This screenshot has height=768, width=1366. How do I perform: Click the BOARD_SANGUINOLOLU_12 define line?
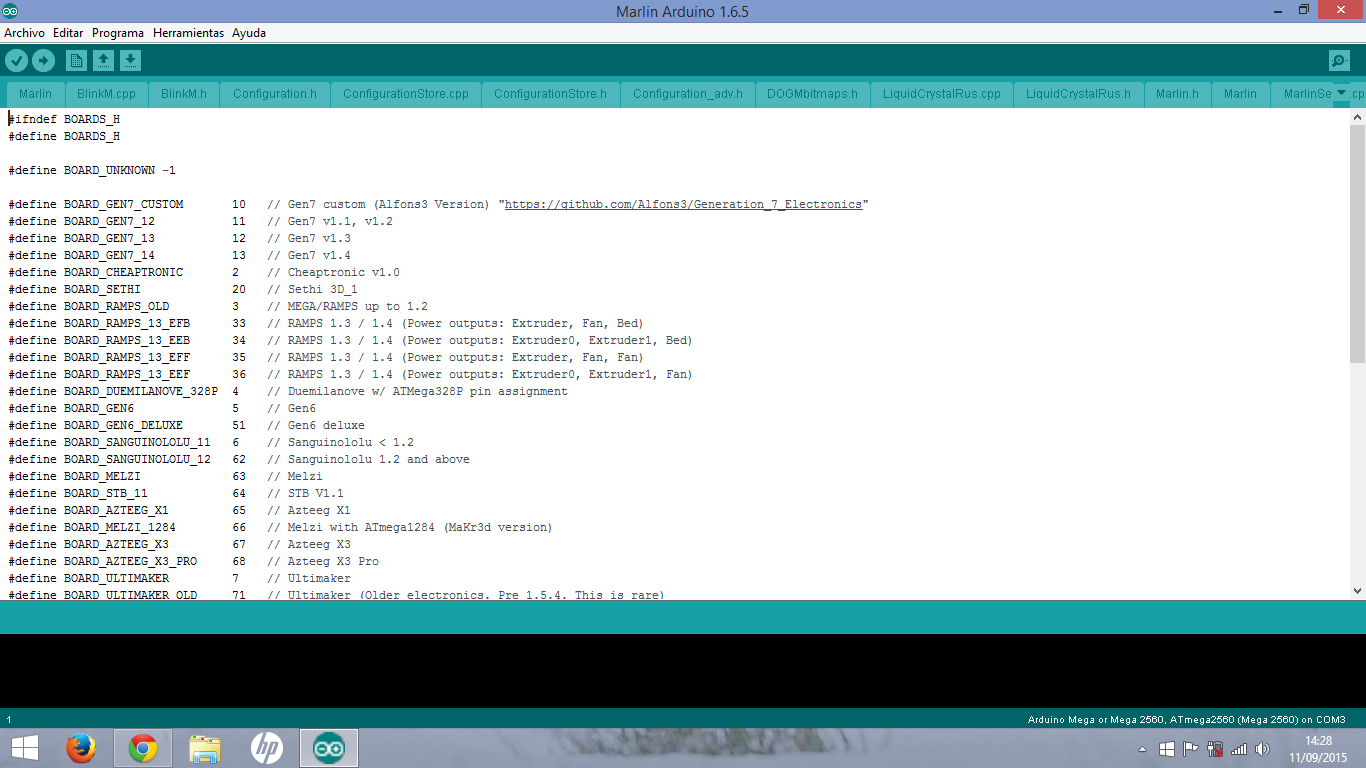point(239,459)
